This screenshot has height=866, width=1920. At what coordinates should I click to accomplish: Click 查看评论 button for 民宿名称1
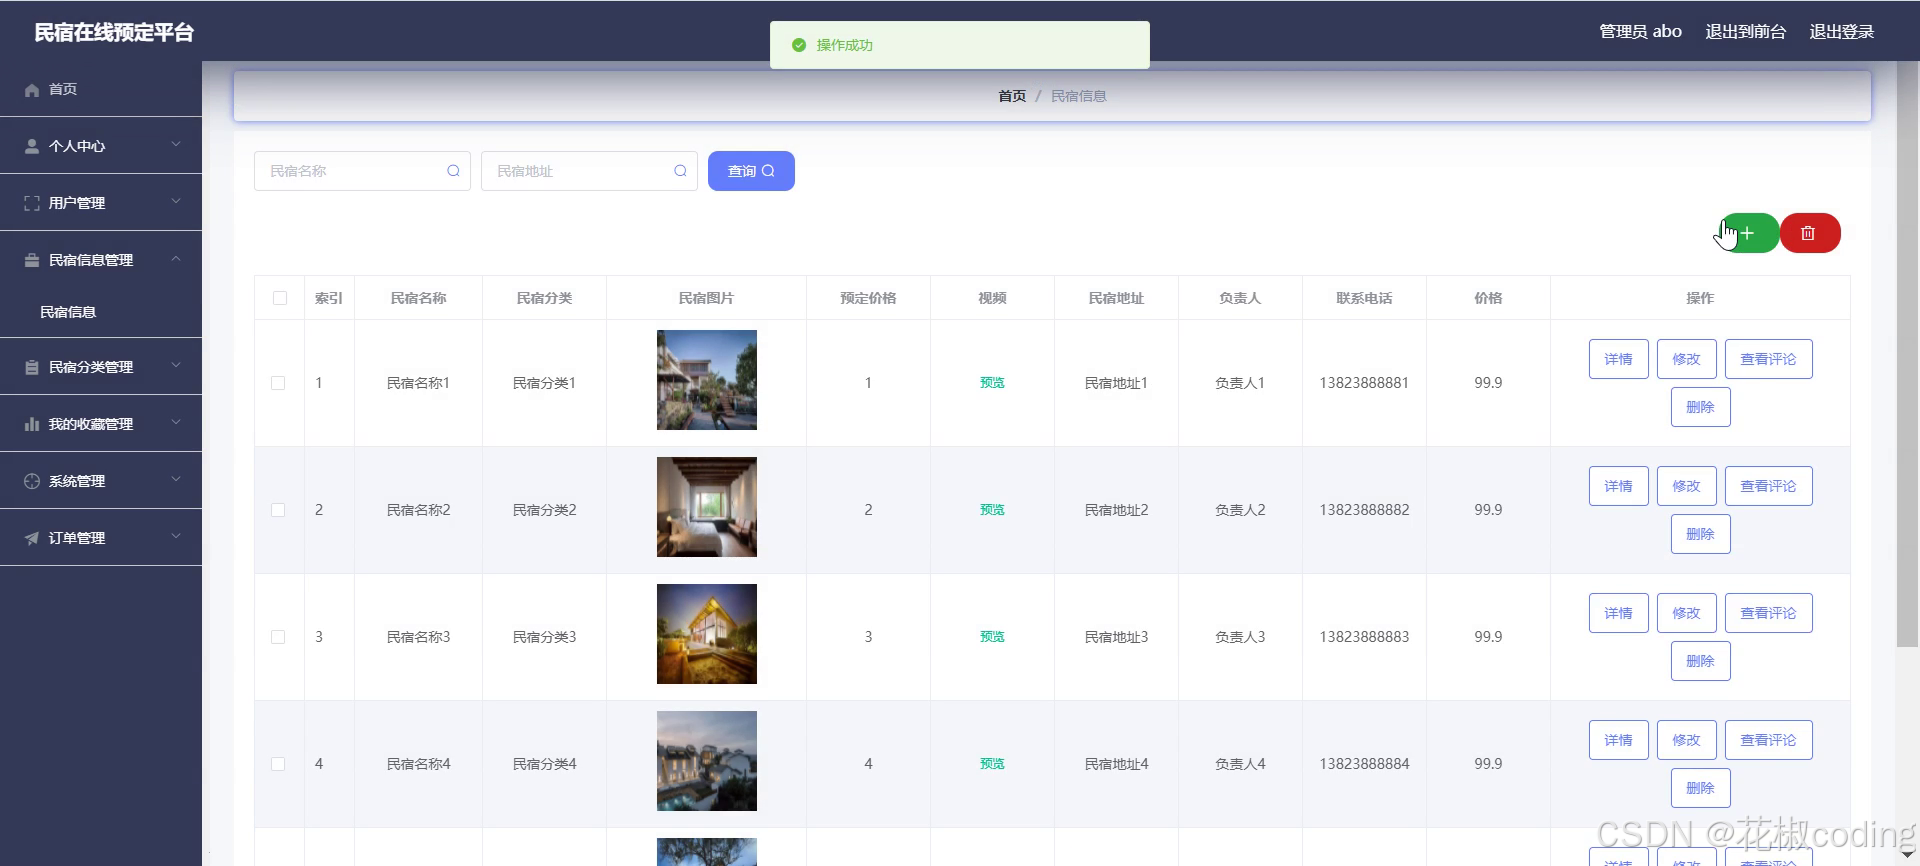[1768, 359]
